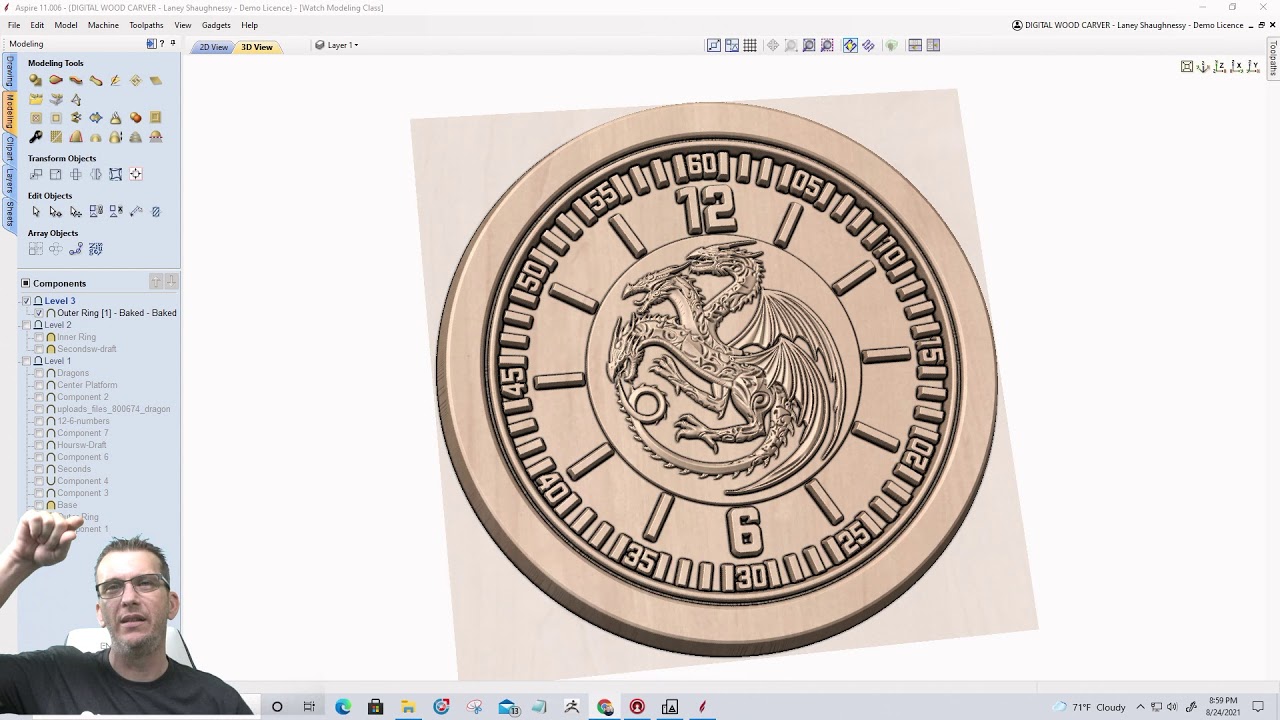Select the Component 7 tree row
This screenshot has width=1280, height=720.
82,433
